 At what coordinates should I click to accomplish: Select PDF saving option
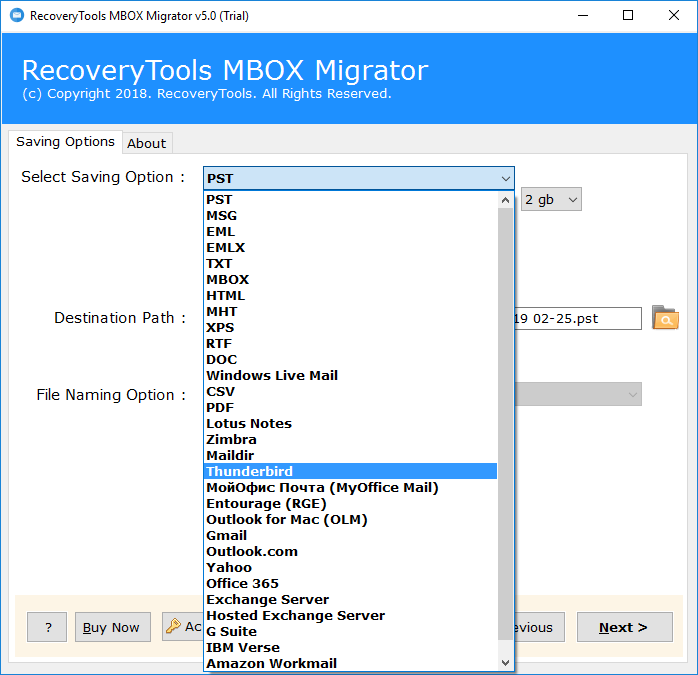pos(351,407)
